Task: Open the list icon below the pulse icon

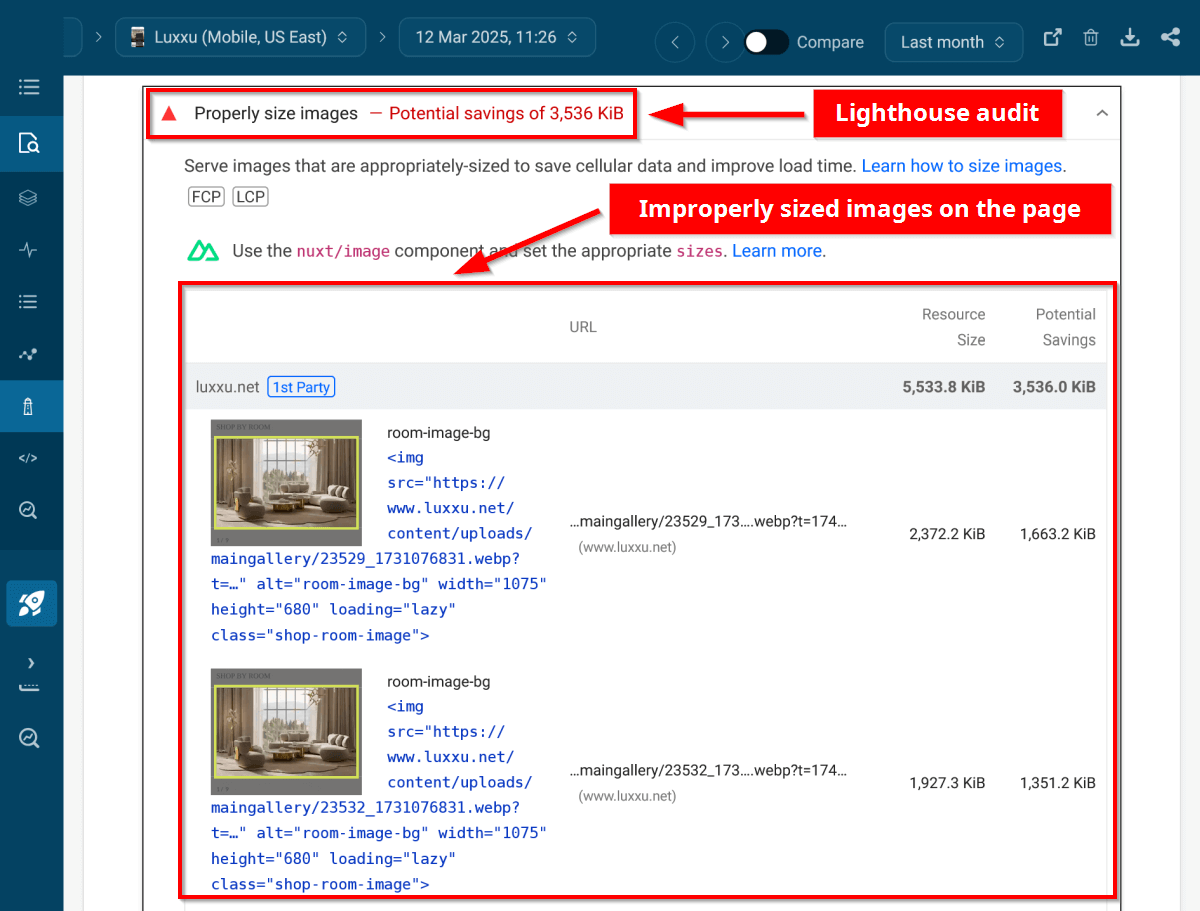Action: coord(29,301)
